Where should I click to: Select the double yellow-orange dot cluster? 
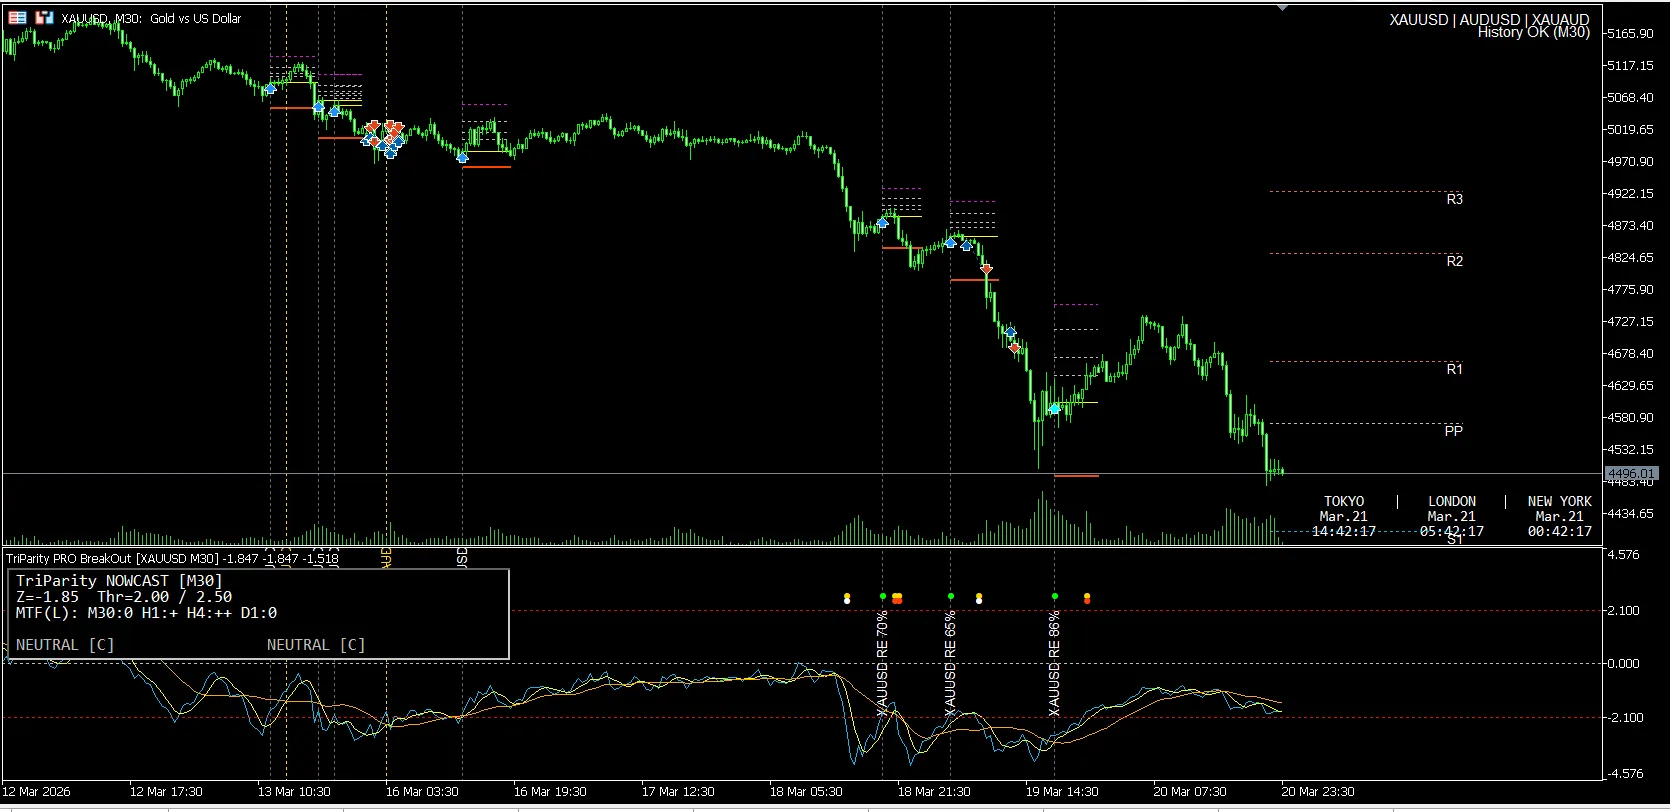click(897, 599)
